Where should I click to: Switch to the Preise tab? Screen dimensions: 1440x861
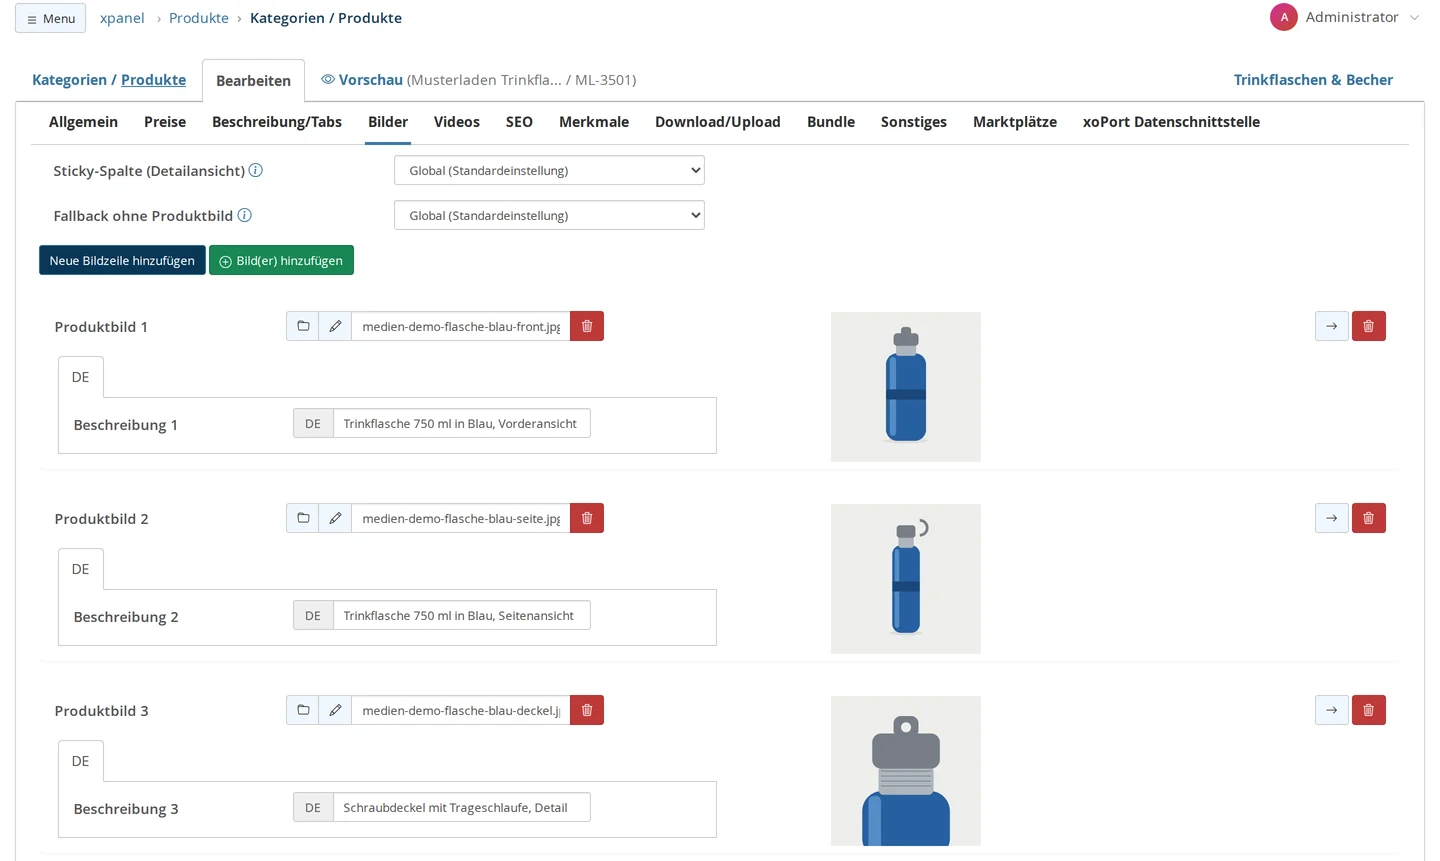point(165,122)
